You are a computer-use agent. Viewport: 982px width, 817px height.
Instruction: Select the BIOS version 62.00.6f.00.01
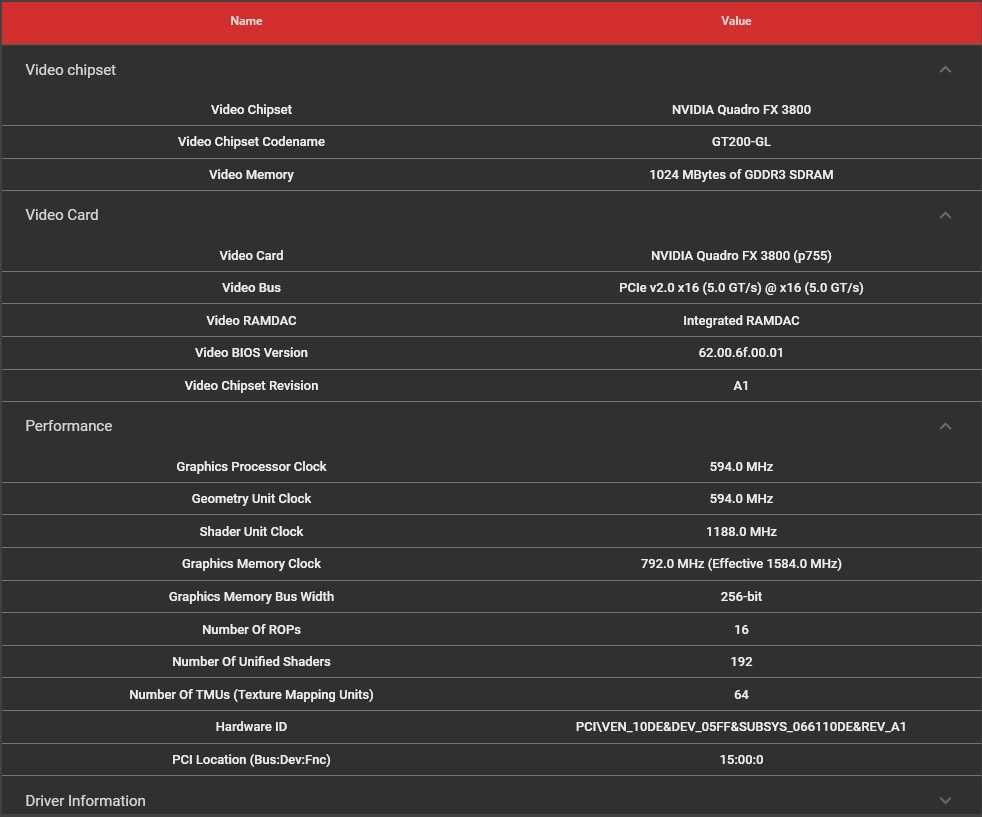(741, 352)
